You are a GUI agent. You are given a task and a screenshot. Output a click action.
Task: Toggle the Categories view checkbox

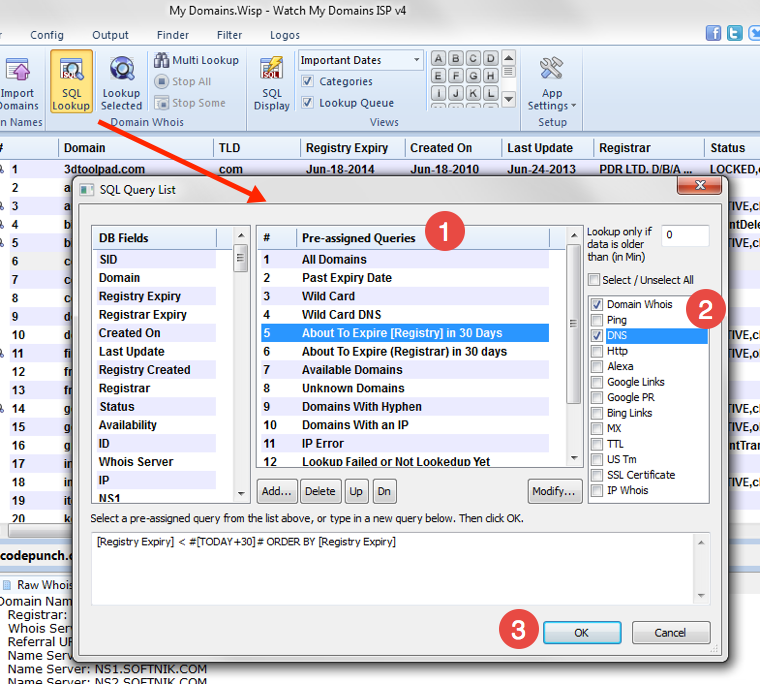point(307,81)
